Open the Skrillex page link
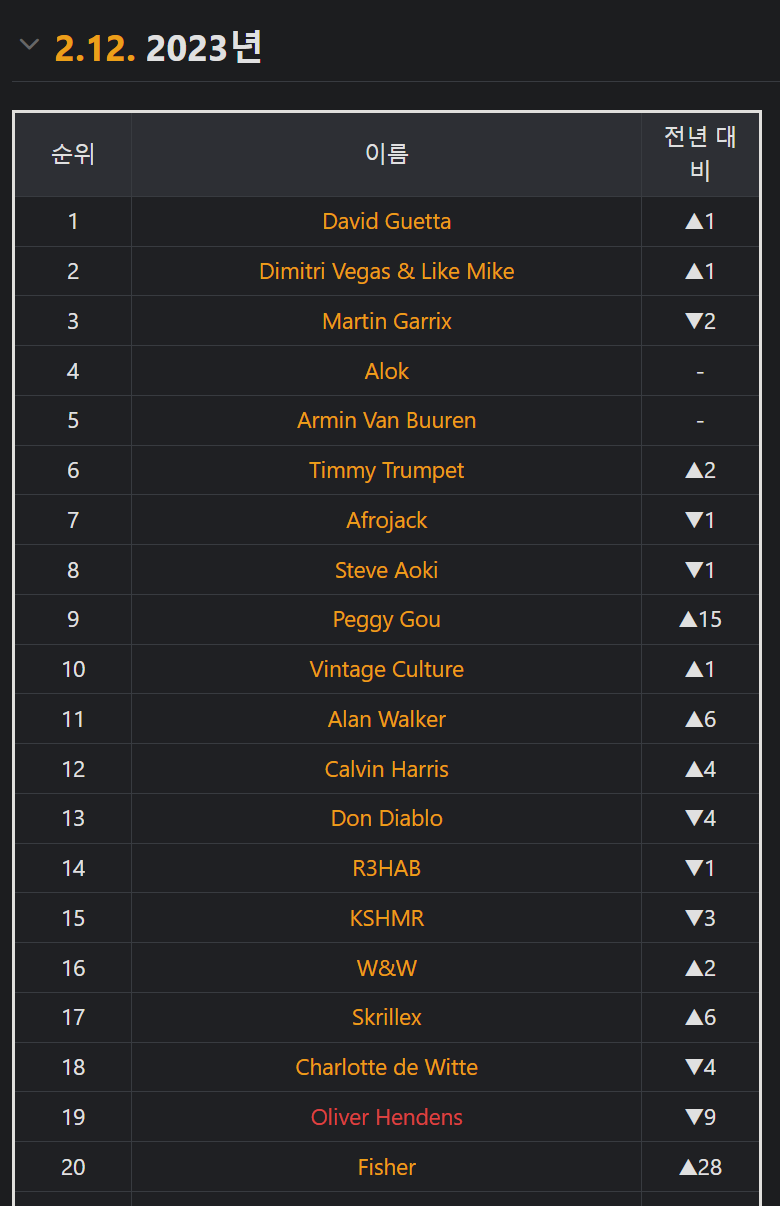Image resolution: width=780 pixels, height=1206 pixels. tap(386, 1017)
